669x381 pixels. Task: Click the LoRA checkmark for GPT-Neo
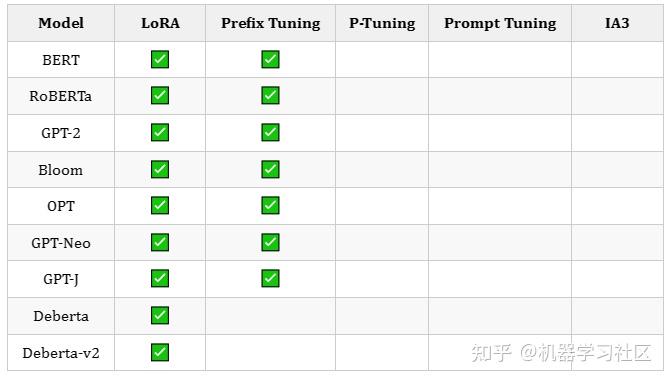point(160,242)
